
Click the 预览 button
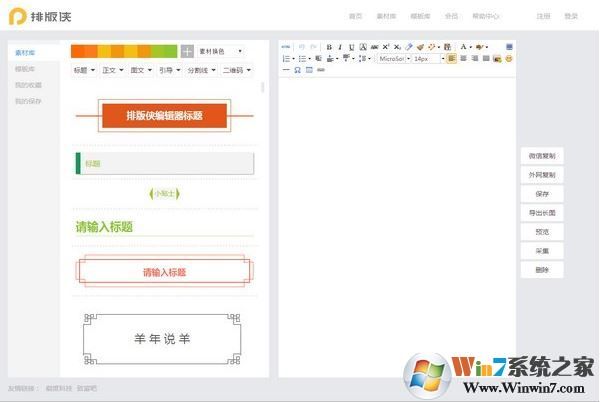[x=542, y=232]
